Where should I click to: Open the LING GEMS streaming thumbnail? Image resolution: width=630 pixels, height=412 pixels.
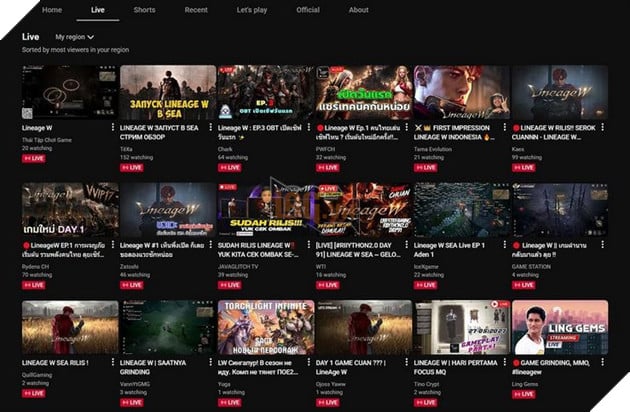click(560, 327)
